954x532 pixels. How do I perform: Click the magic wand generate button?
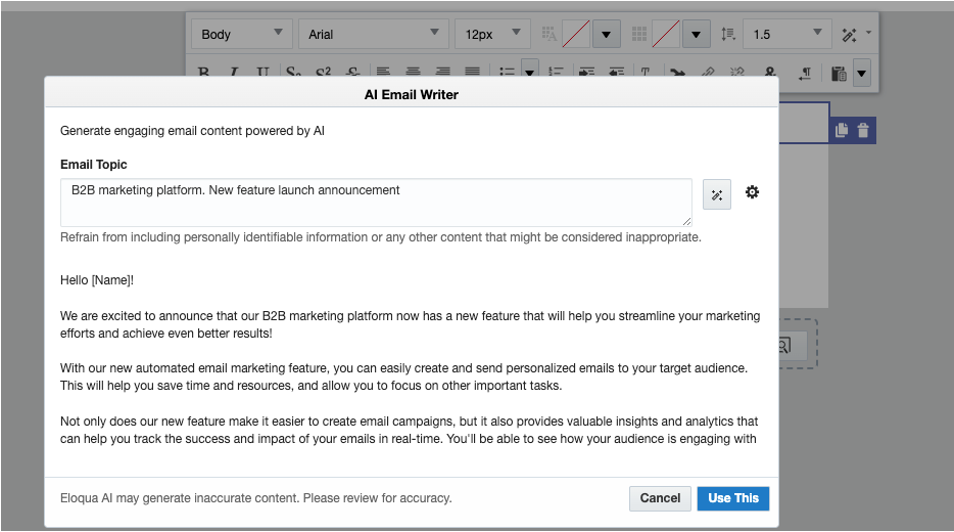pos(717,195)
